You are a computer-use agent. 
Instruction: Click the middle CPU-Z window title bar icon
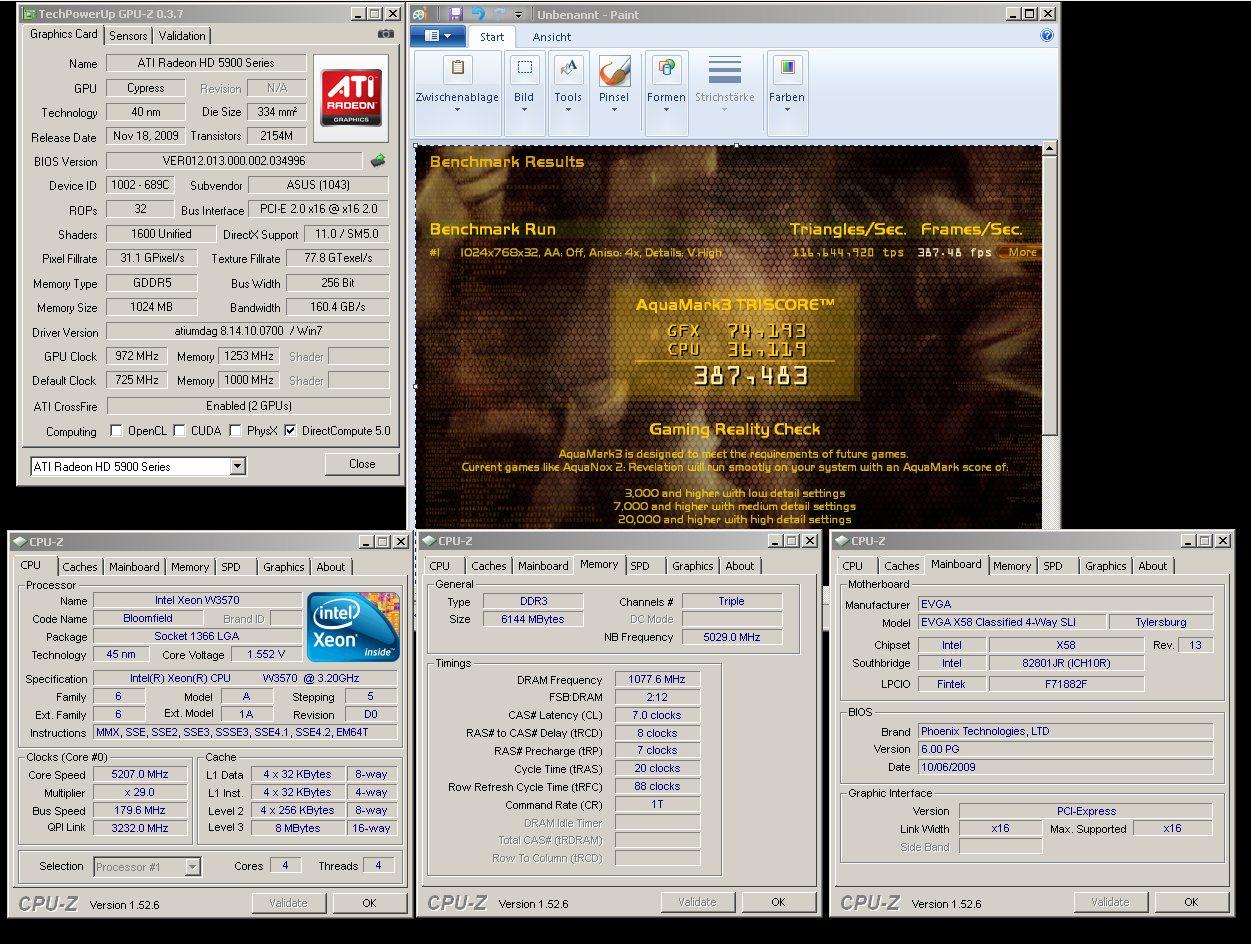click(430, 541)
